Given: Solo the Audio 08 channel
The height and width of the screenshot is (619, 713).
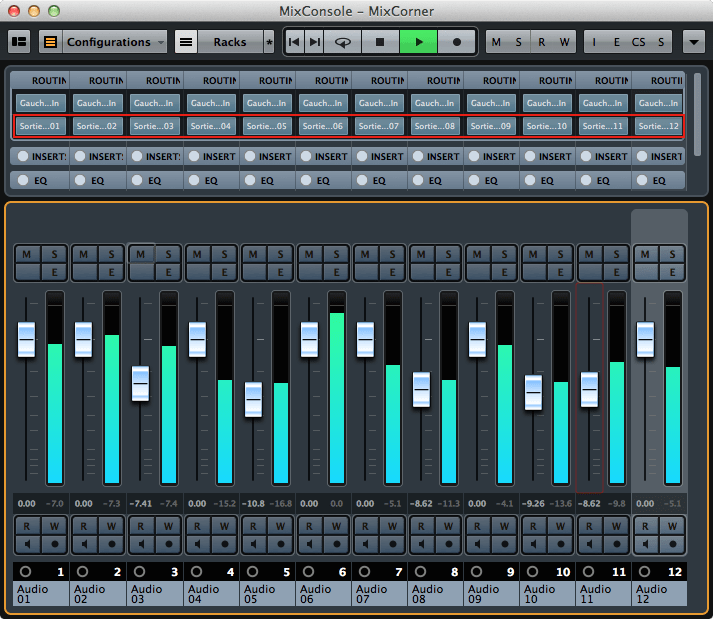Looking at the screenshot, I should click(448, 254).
